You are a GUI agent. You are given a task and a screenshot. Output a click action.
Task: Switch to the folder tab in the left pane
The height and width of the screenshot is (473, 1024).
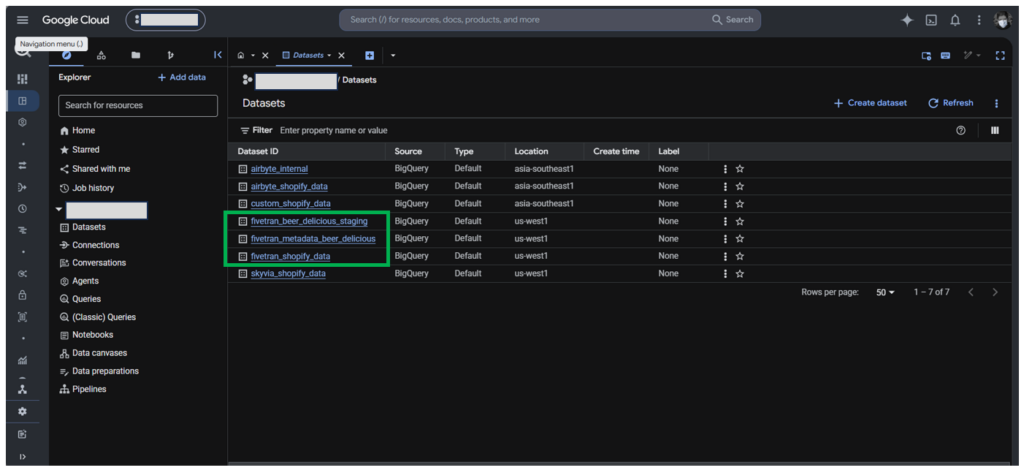coord(135,56)
